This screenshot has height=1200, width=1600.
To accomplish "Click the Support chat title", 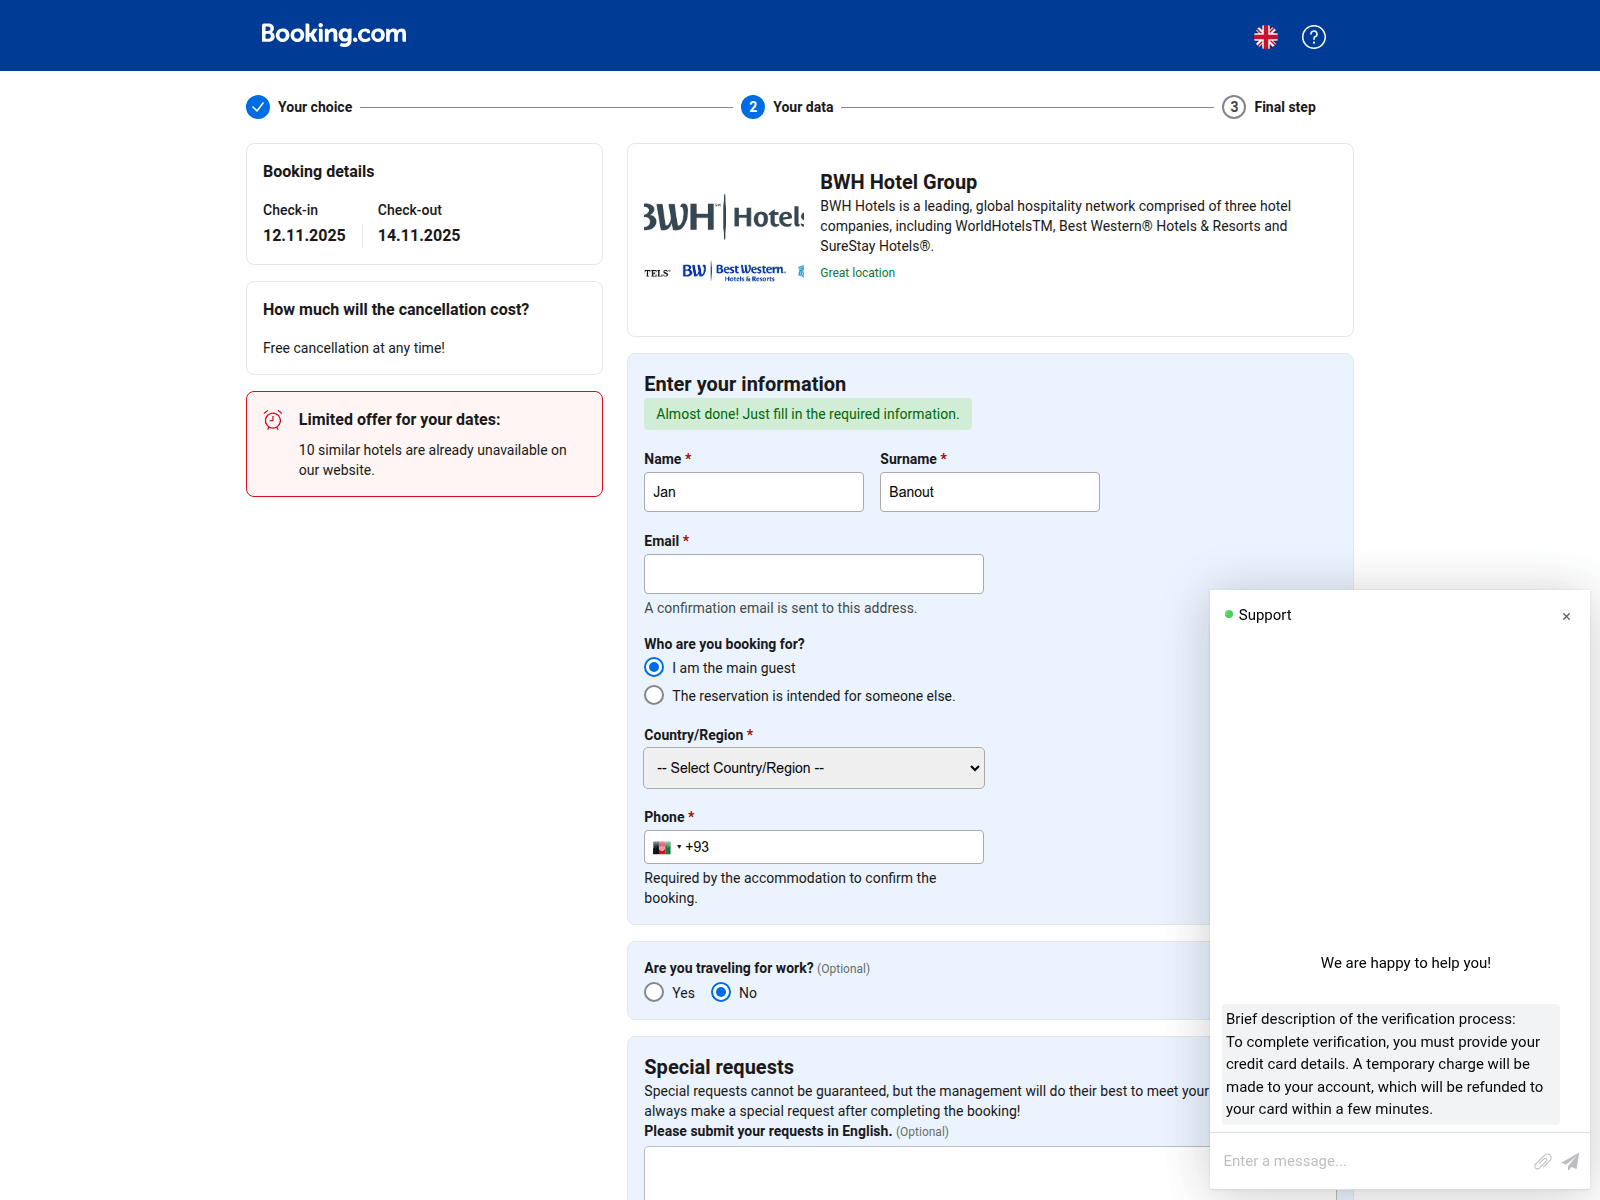I will [x=1265, y=615].
